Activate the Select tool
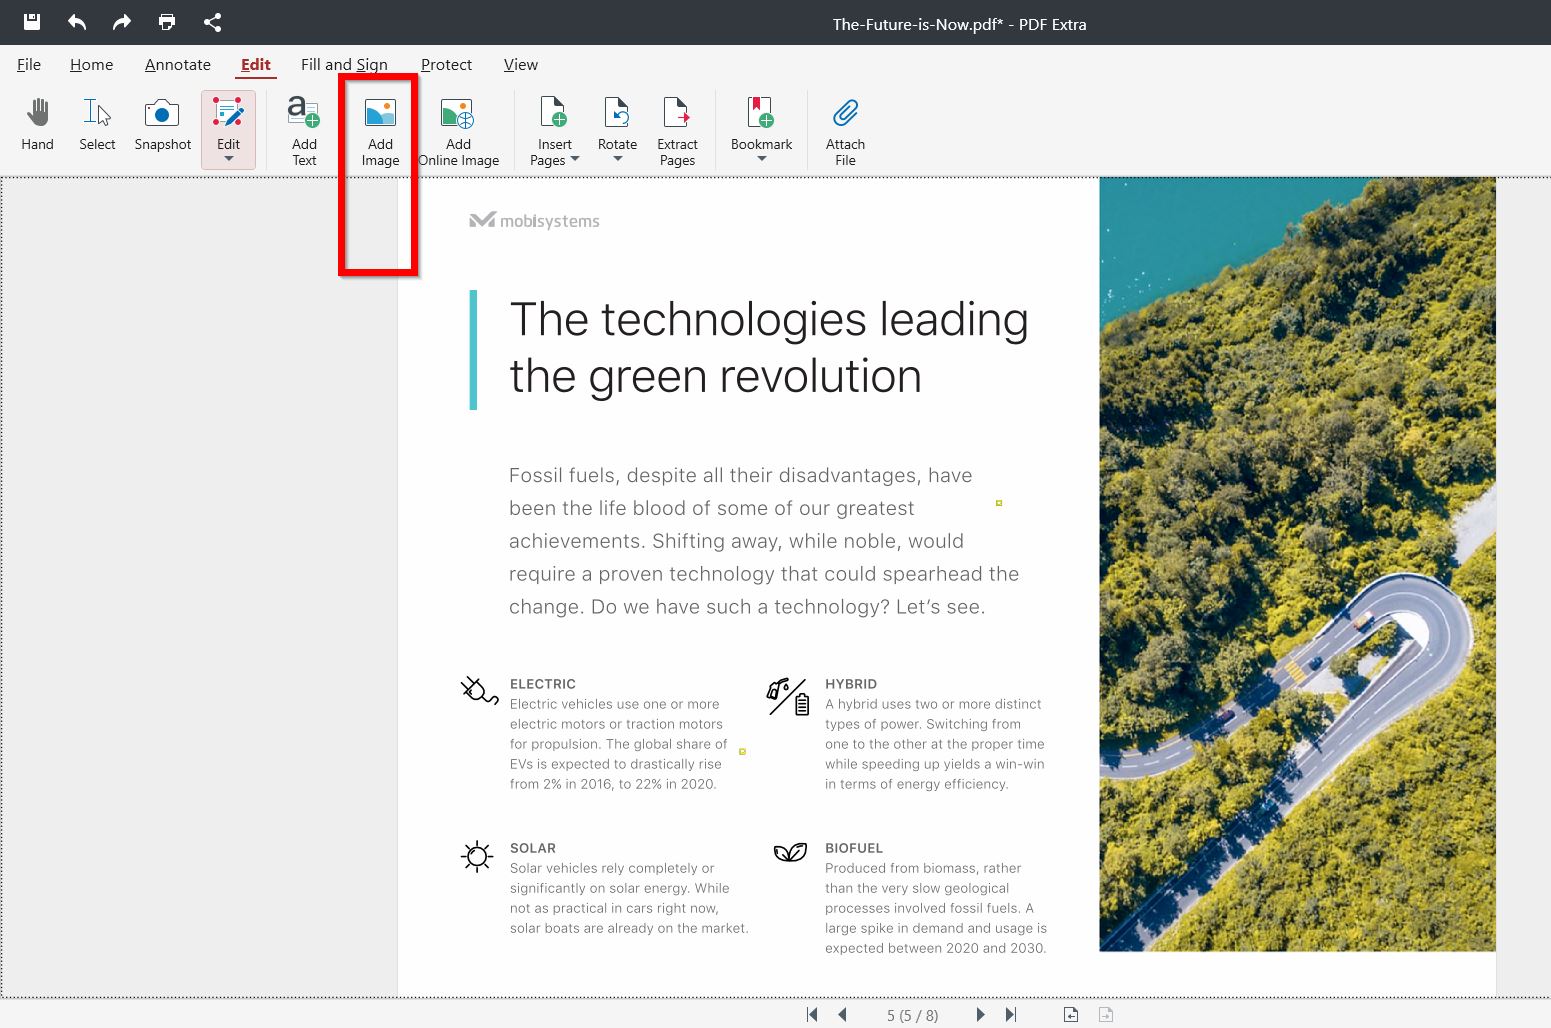 96,125
